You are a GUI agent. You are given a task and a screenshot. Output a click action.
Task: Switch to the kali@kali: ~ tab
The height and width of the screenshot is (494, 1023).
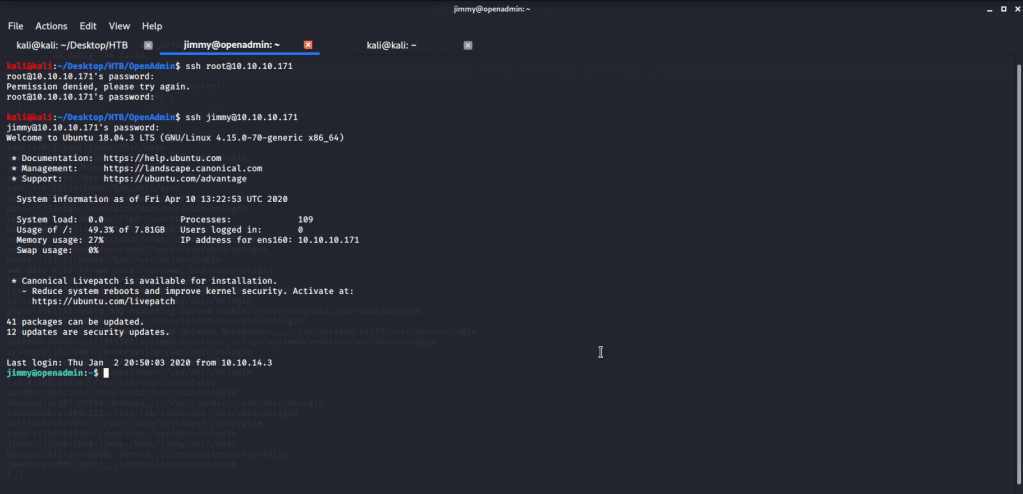coord(391,45)
